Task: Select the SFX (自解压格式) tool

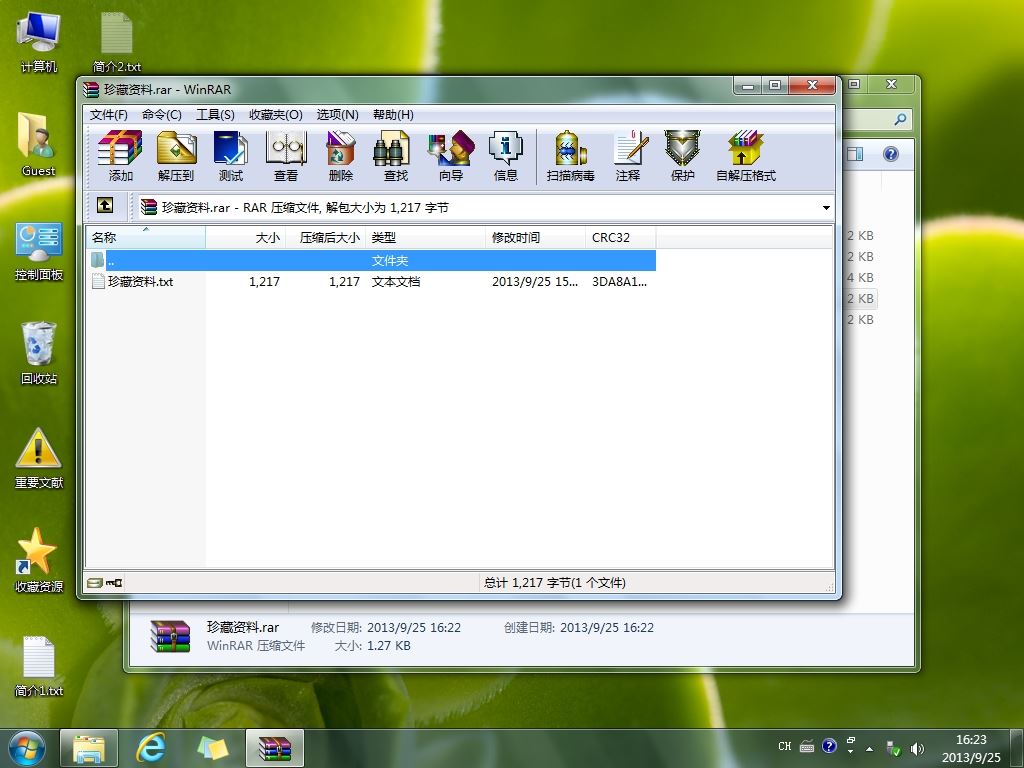Action: tap(745, 156)
